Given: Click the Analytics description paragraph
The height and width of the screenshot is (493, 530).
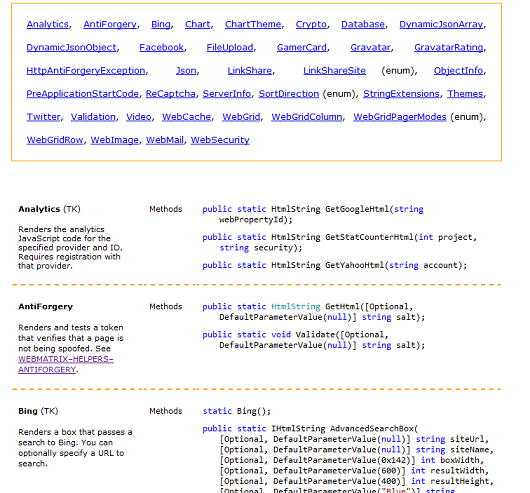Looking at the screenshot, I should click(x=70, y=248).
